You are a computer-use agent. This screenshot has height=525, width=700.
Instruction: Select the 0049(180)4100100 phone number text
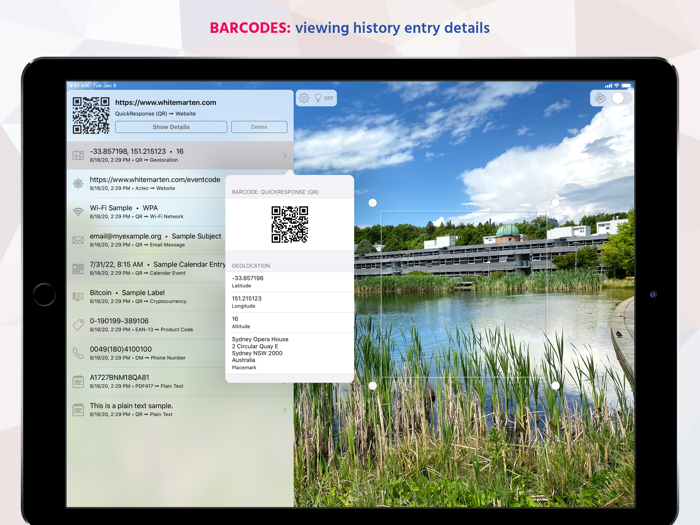tap(121, 349)
